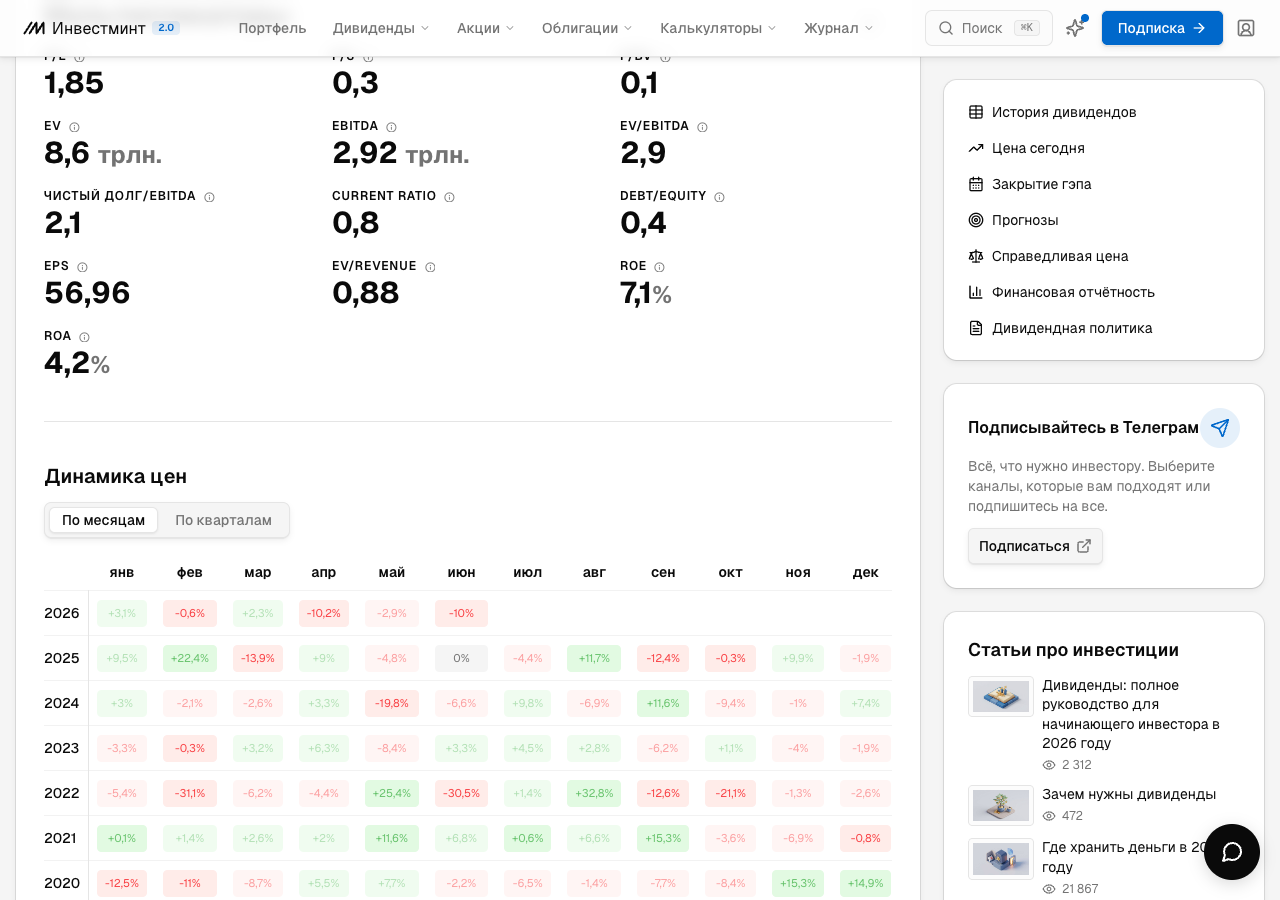Image resolution: width=1280 pixels, height=900 pixels.
Task: Click the 2022 июн cell -30,5%
Action: click(461, 793)
